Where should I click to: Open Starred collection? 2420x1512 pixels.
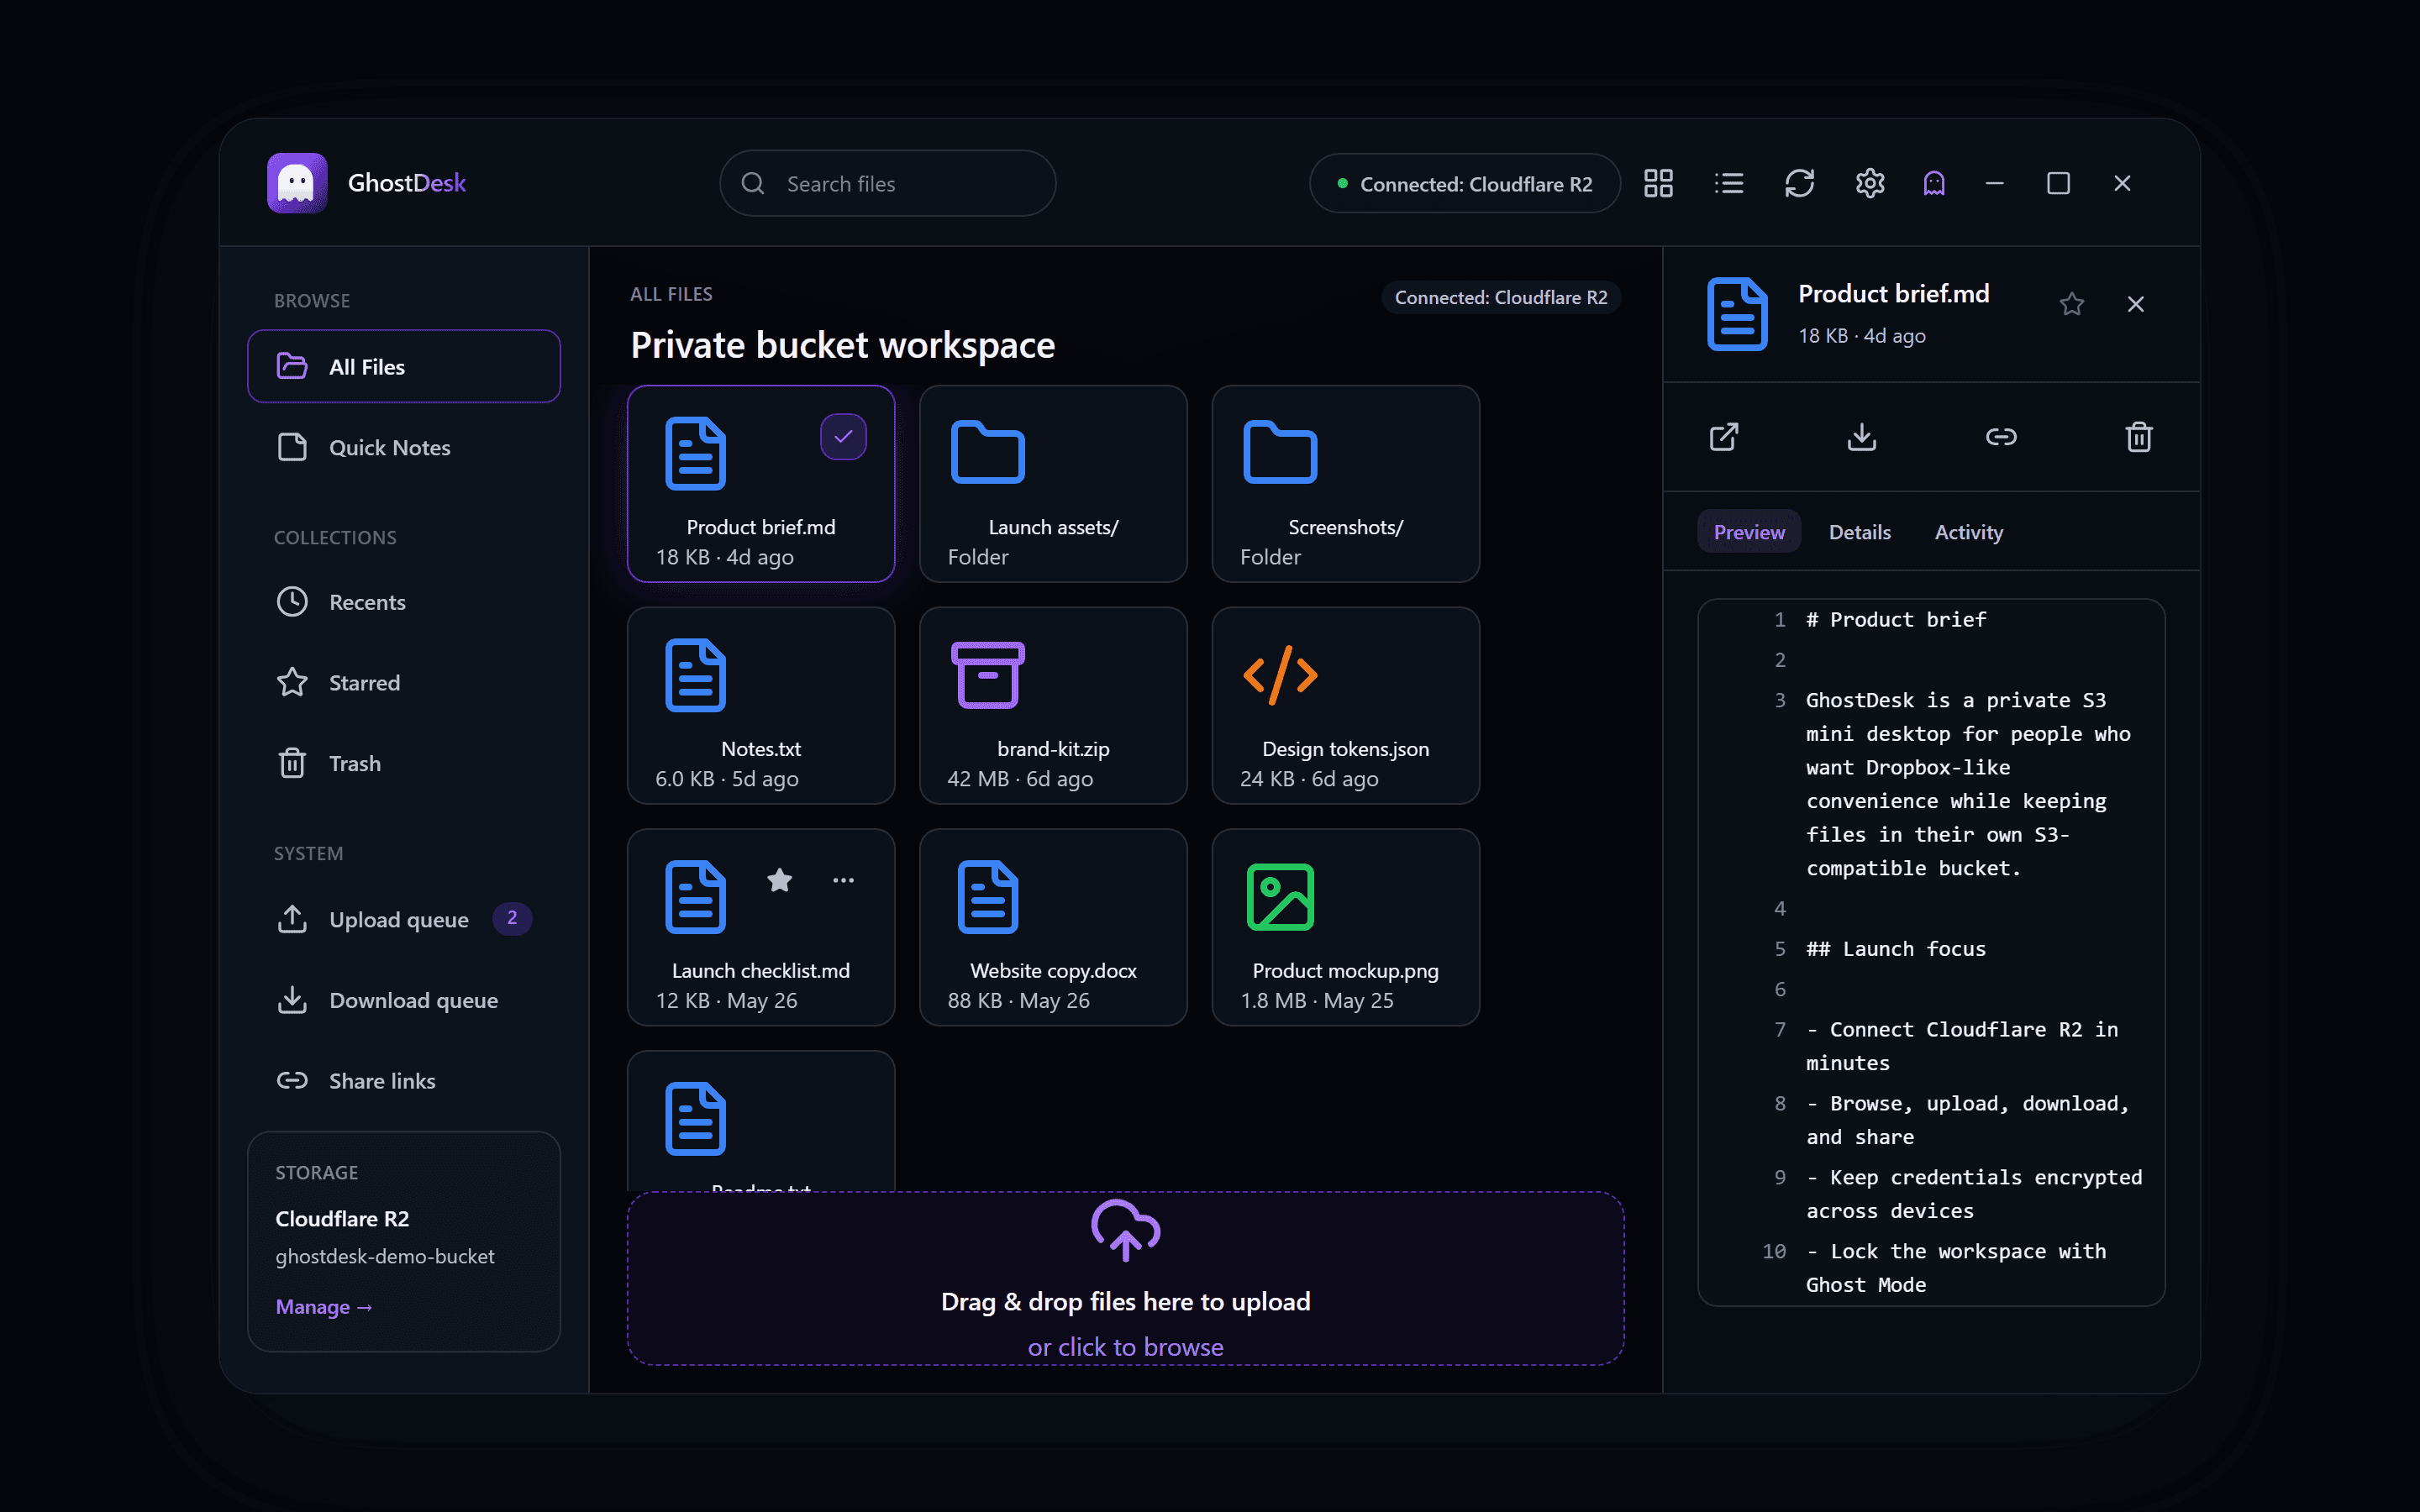pos(404,683)
